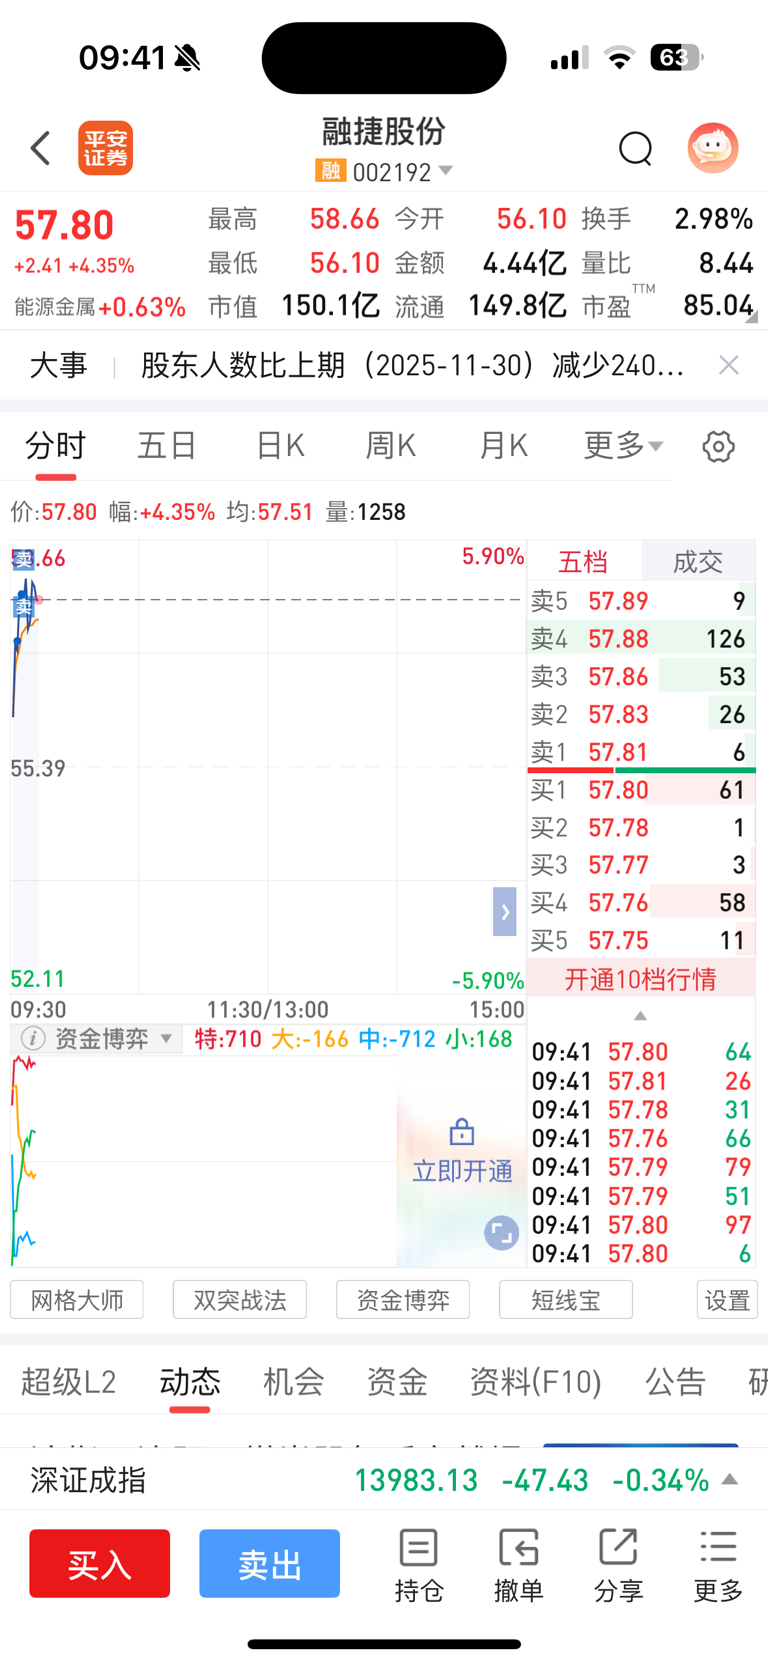The height and width of the screenshot is (1665, 769).
Task: Tap the 深证成指 index name
Action: [x=88, y=1480]
